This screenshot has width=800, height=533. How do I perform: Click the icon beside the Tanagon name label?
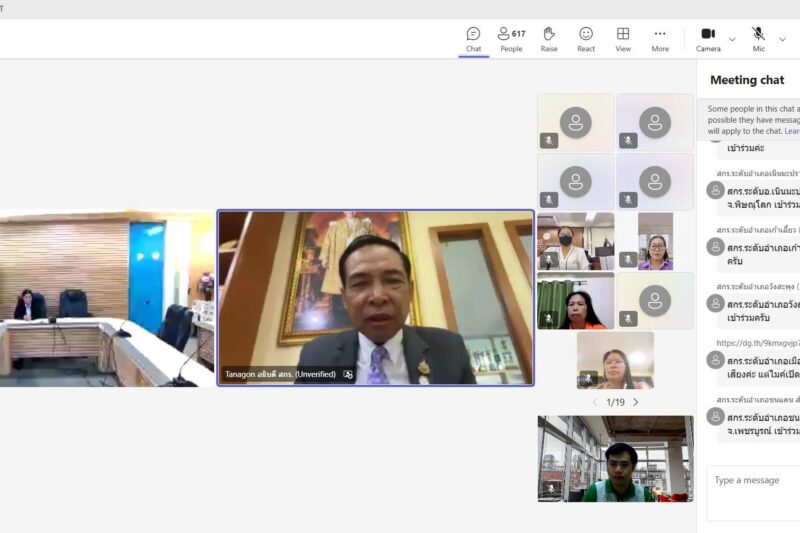point(348,374)
